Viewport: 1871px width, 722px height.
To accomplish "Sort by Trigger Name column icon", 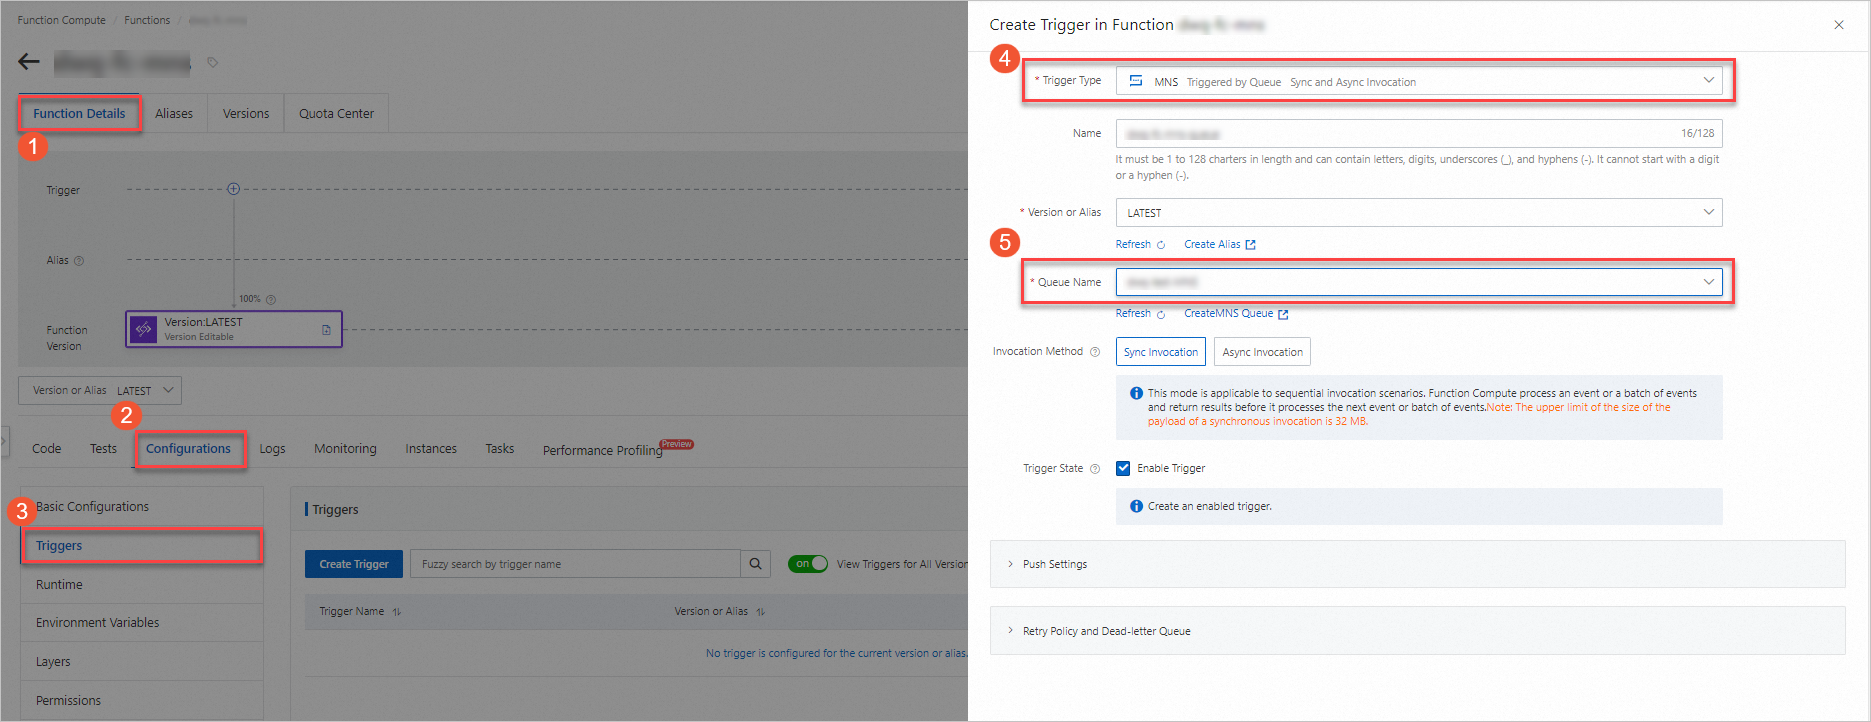I will point(397,612).
